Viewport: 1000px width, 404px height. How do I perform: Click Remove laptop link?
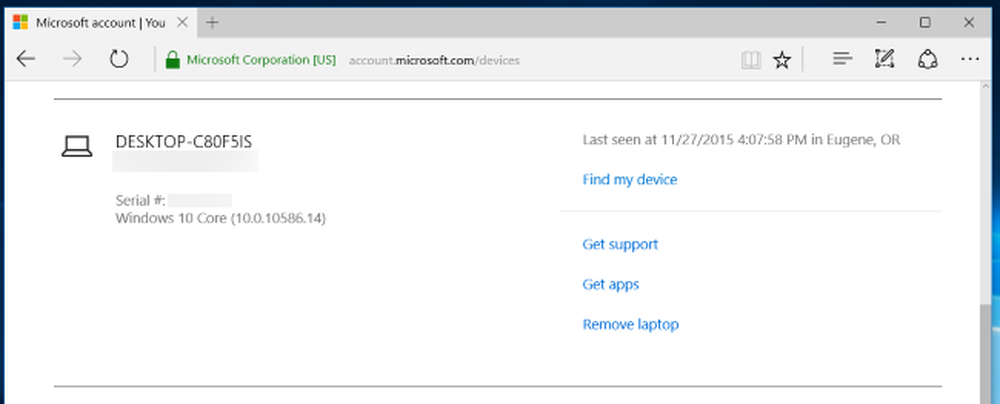tap(630, 324)
